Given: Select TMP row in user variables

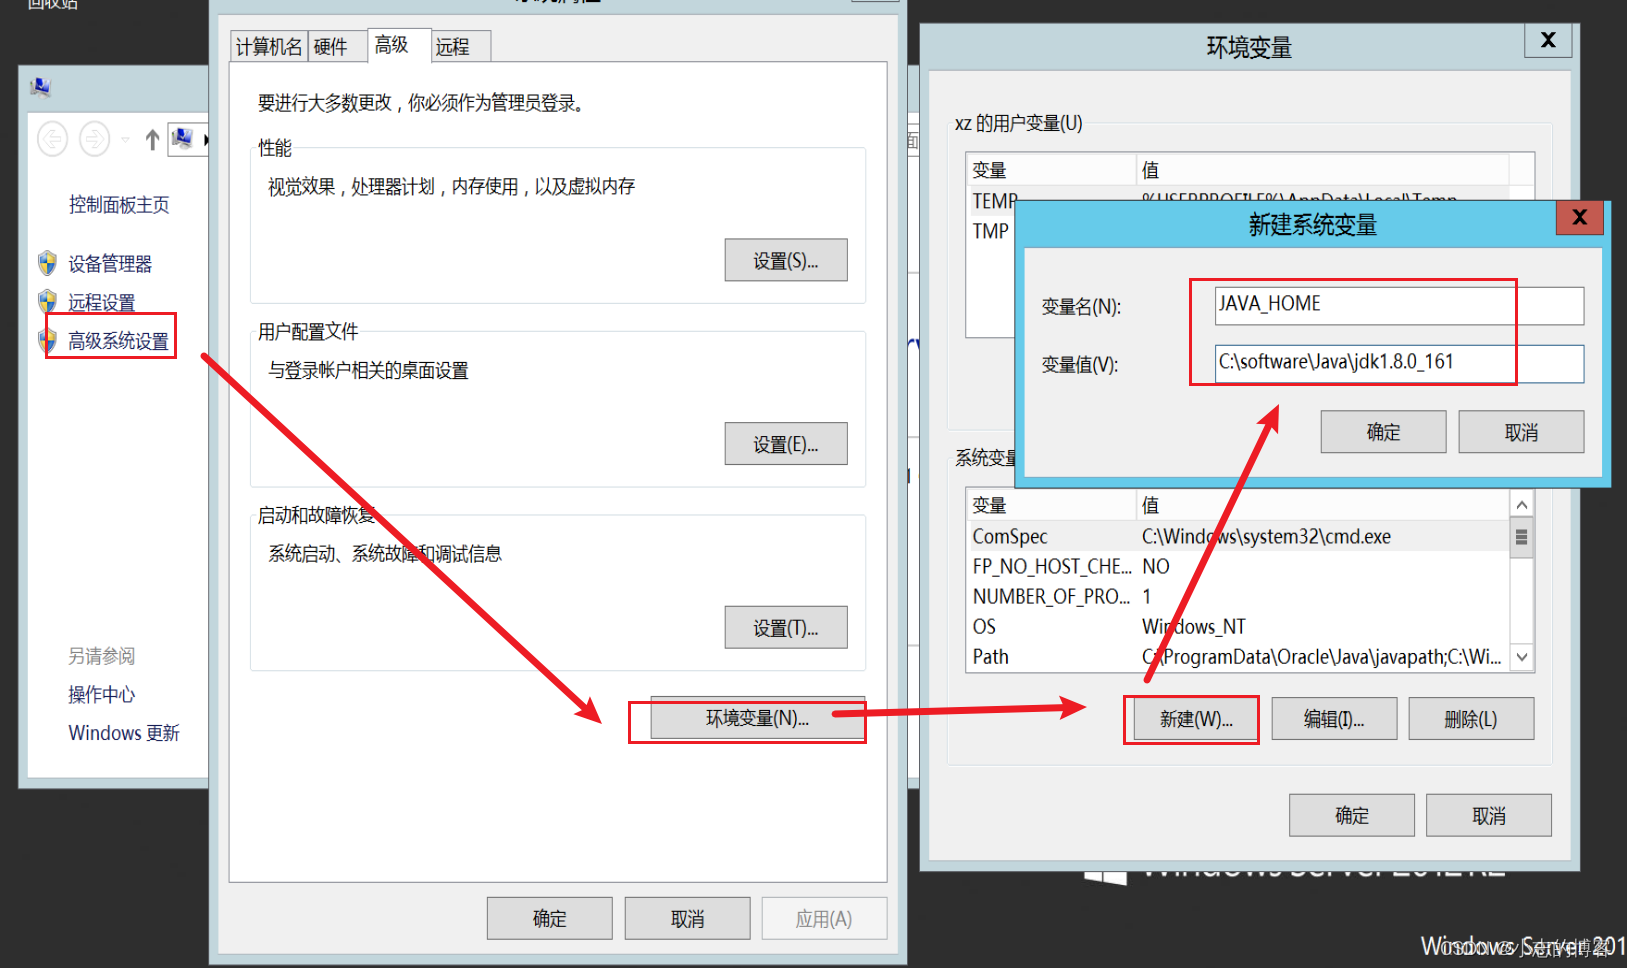Looking at the screenshot, I should pyautogui.click(x=991, y=231).
